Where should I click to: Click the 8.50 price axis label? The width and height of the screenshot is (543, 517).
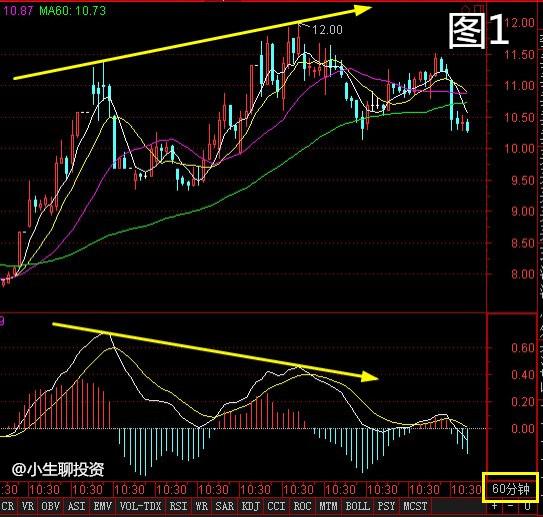523,243
